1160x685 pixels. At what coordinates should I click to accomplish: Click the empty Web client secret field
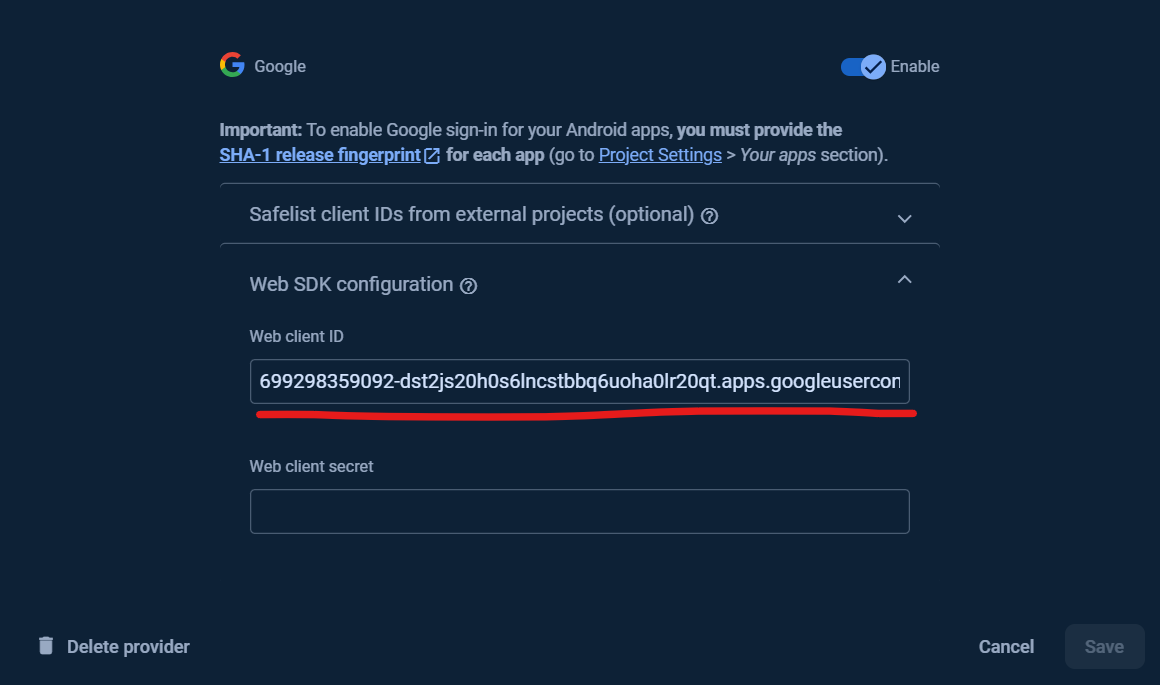[579, 511]
